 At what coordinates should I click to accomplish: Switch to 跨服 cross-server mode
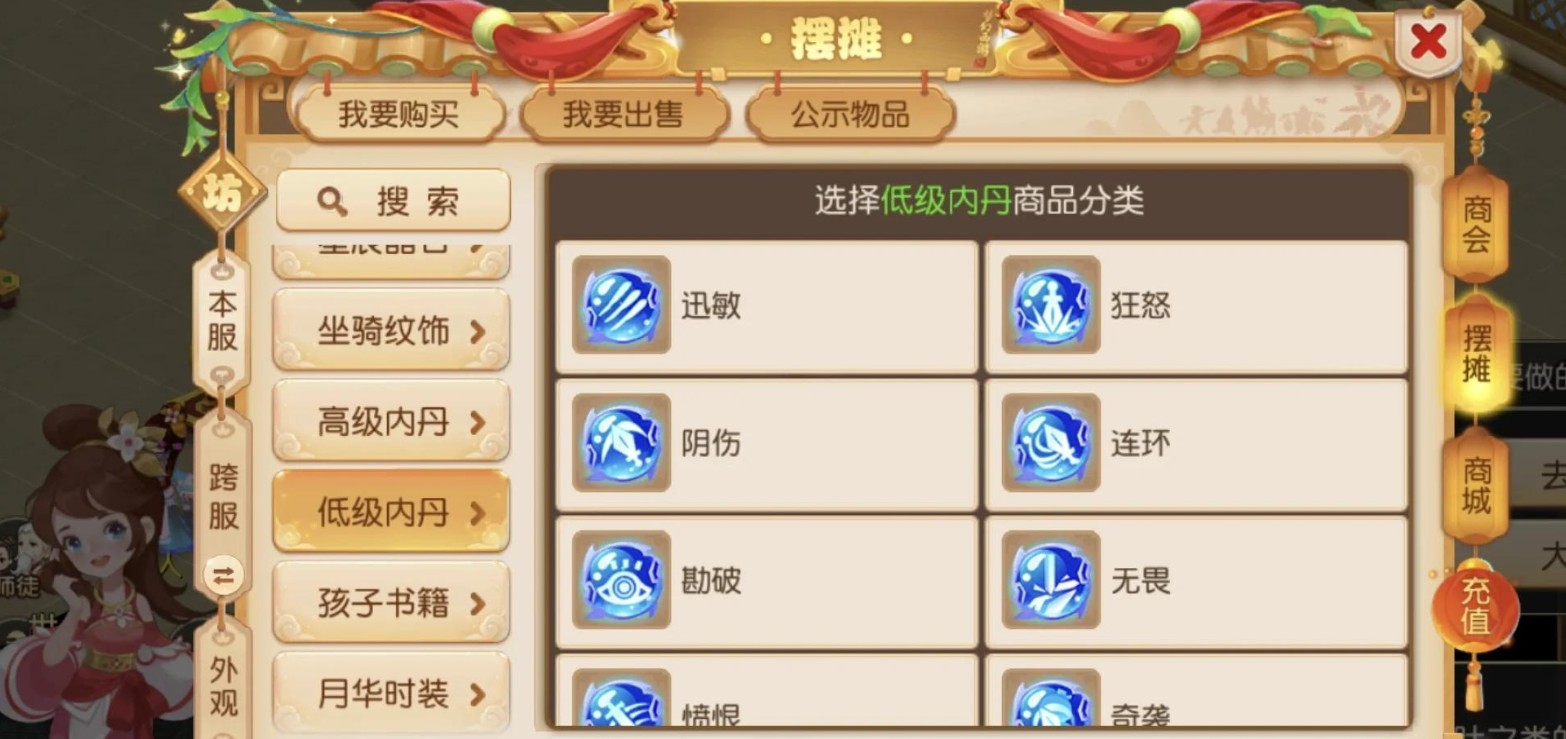[223, 496]
